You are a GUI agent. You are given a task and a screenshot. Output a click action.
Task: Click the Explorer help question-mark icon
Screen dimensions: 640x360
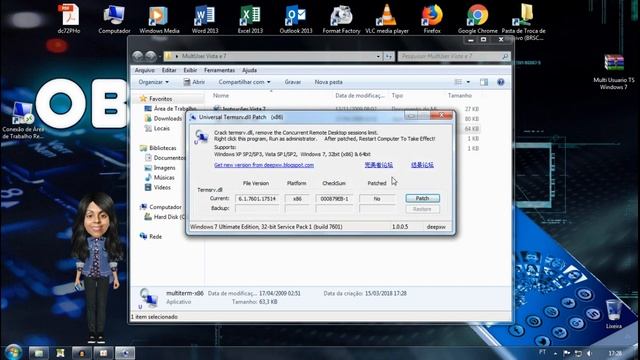[501, 82]
